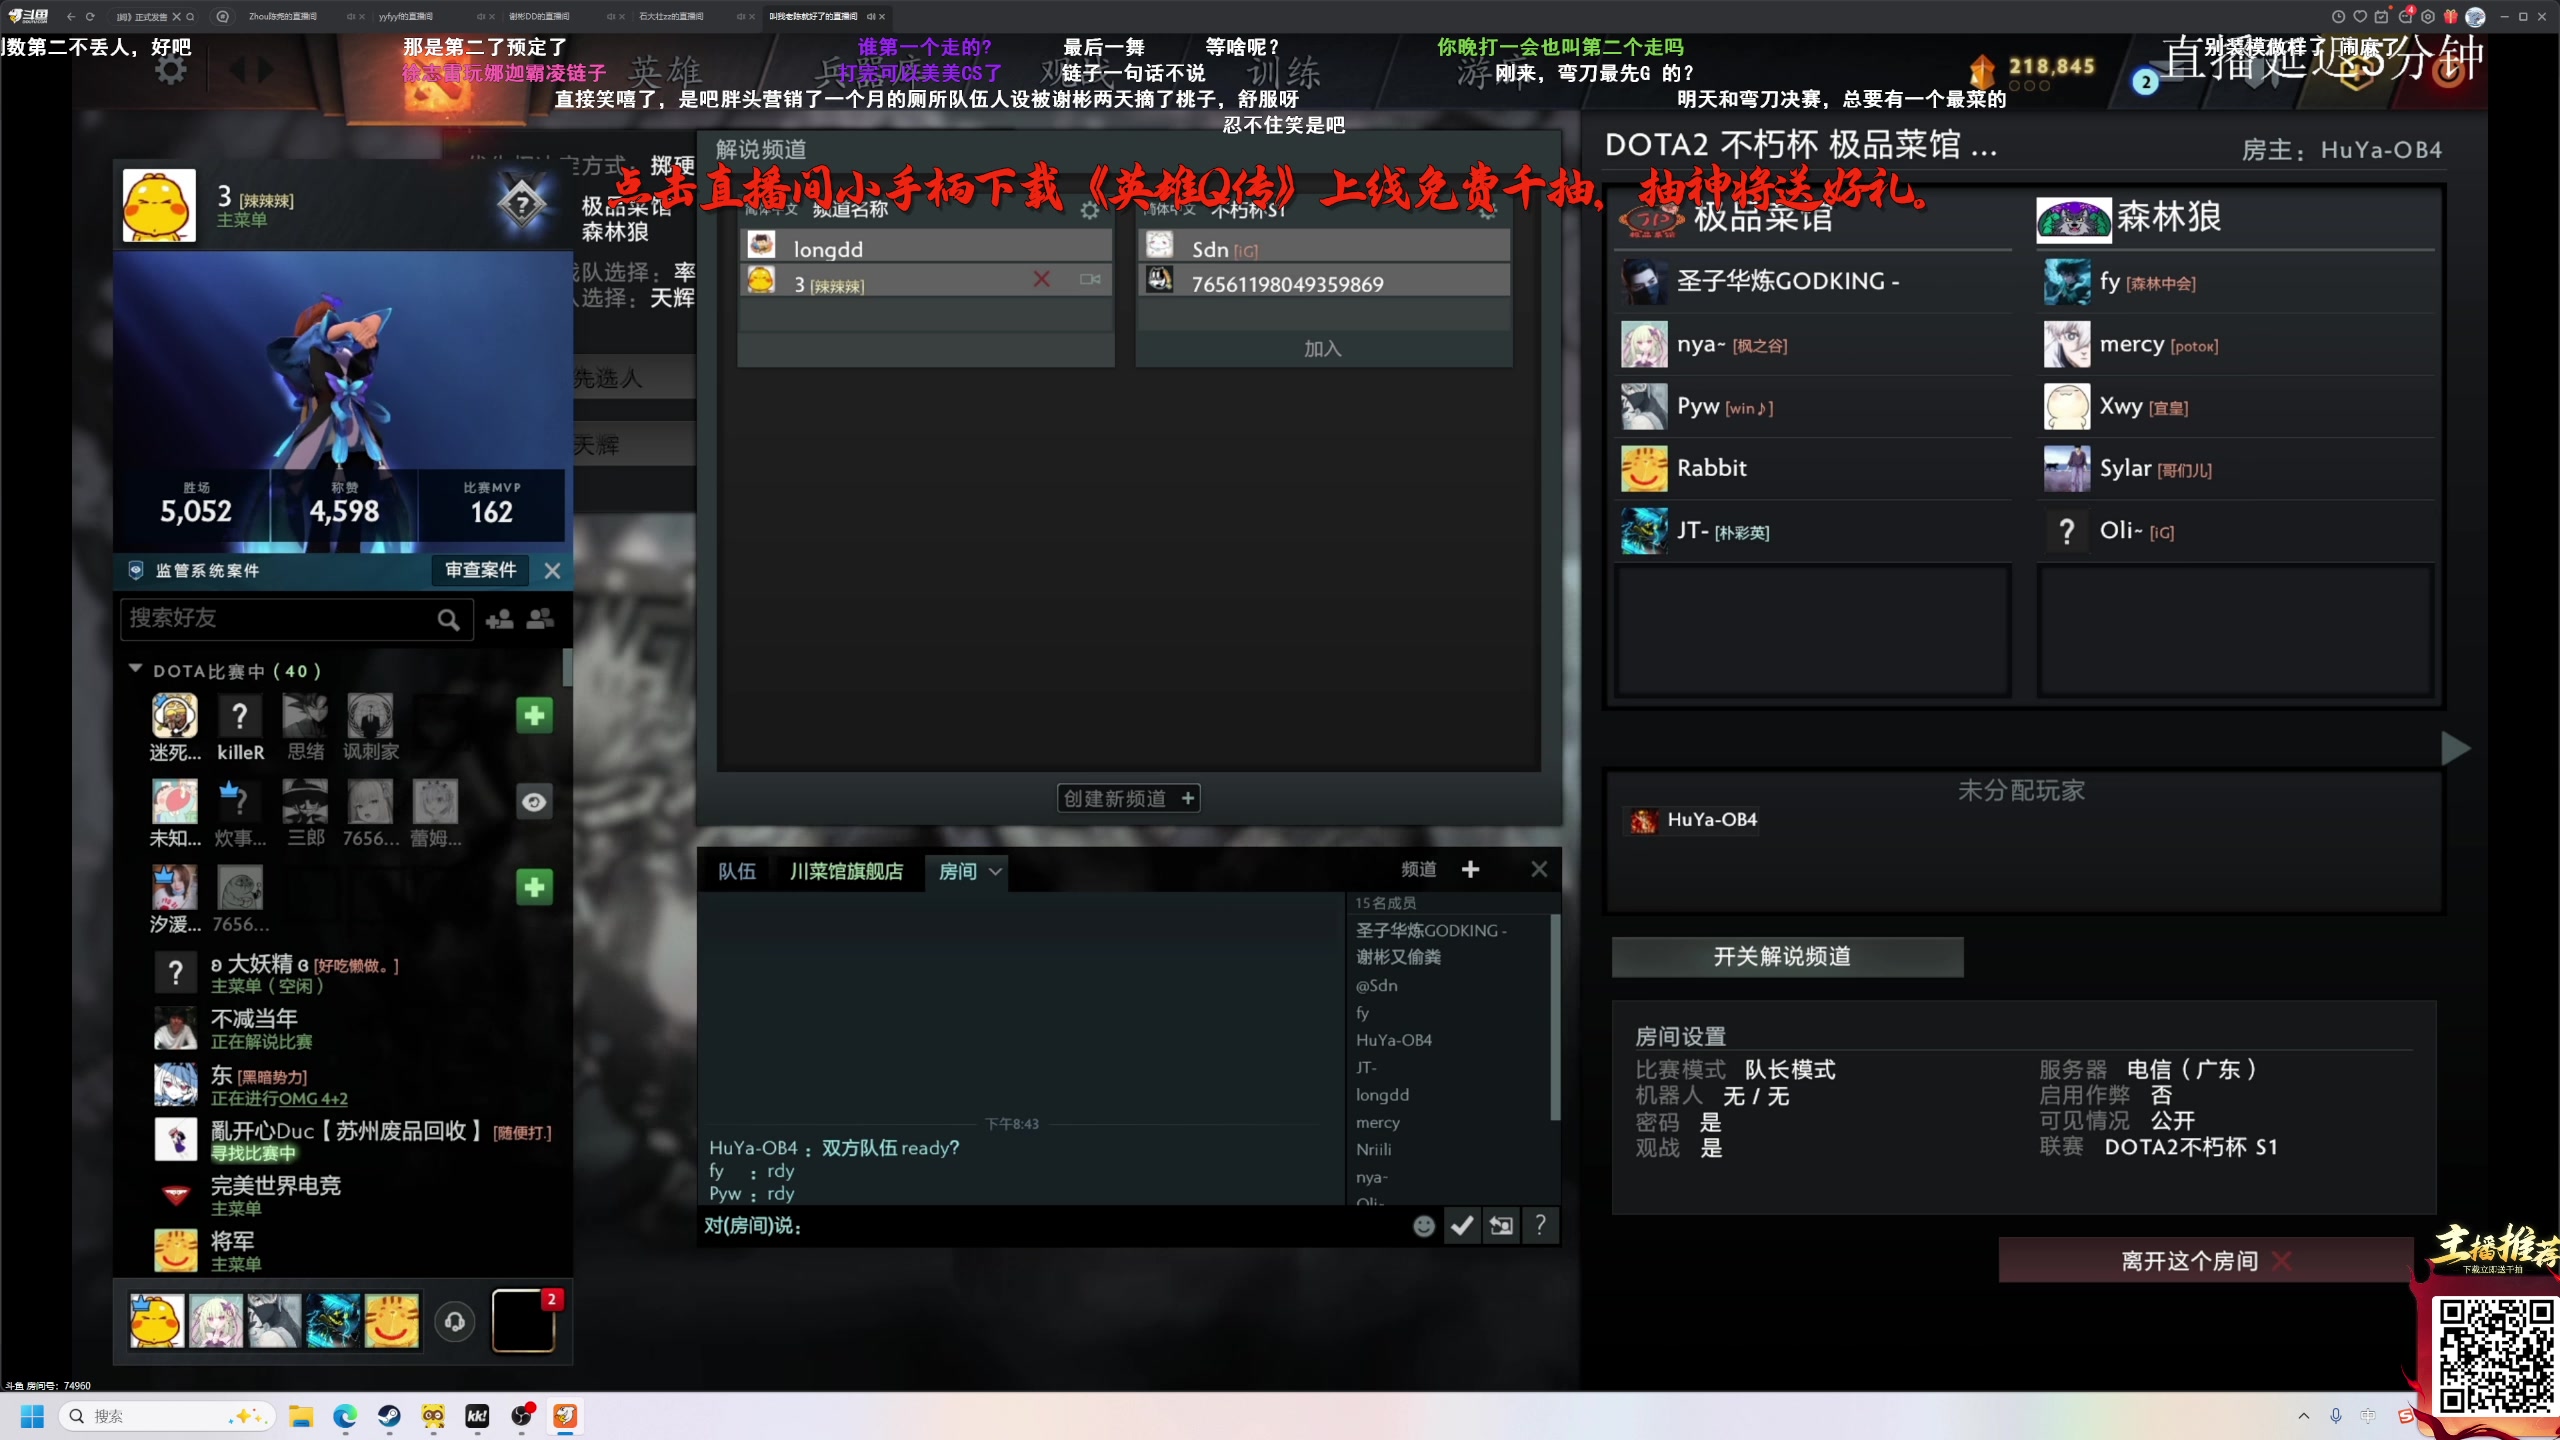This screenshot has width=2560, height=1440.
Task: Close the 监管系统案件 banner
Action: (x=552, y=570)
